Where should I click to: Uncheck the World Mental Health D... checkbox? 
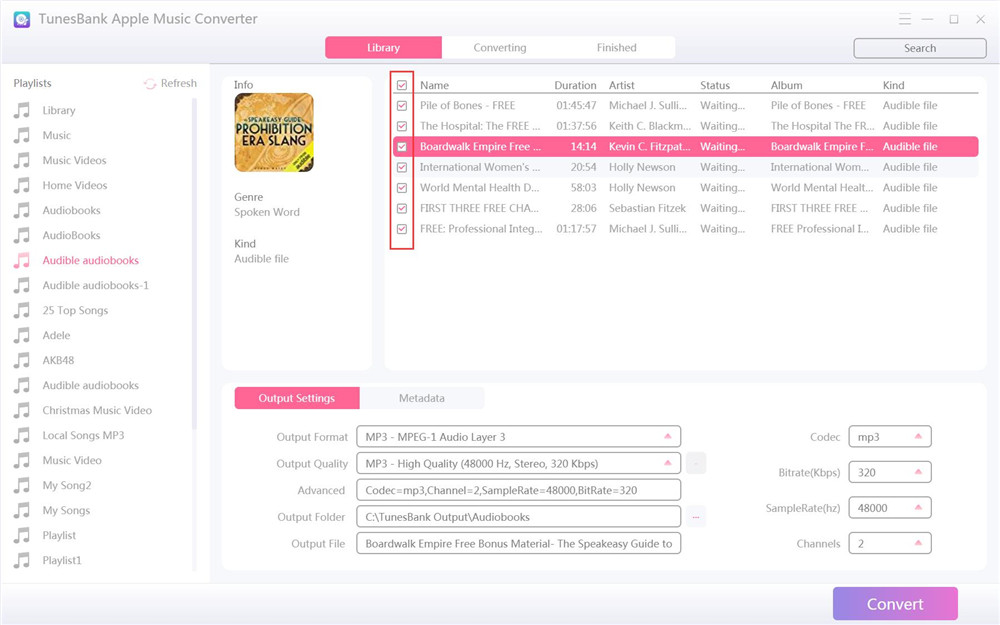pos(402,188)
